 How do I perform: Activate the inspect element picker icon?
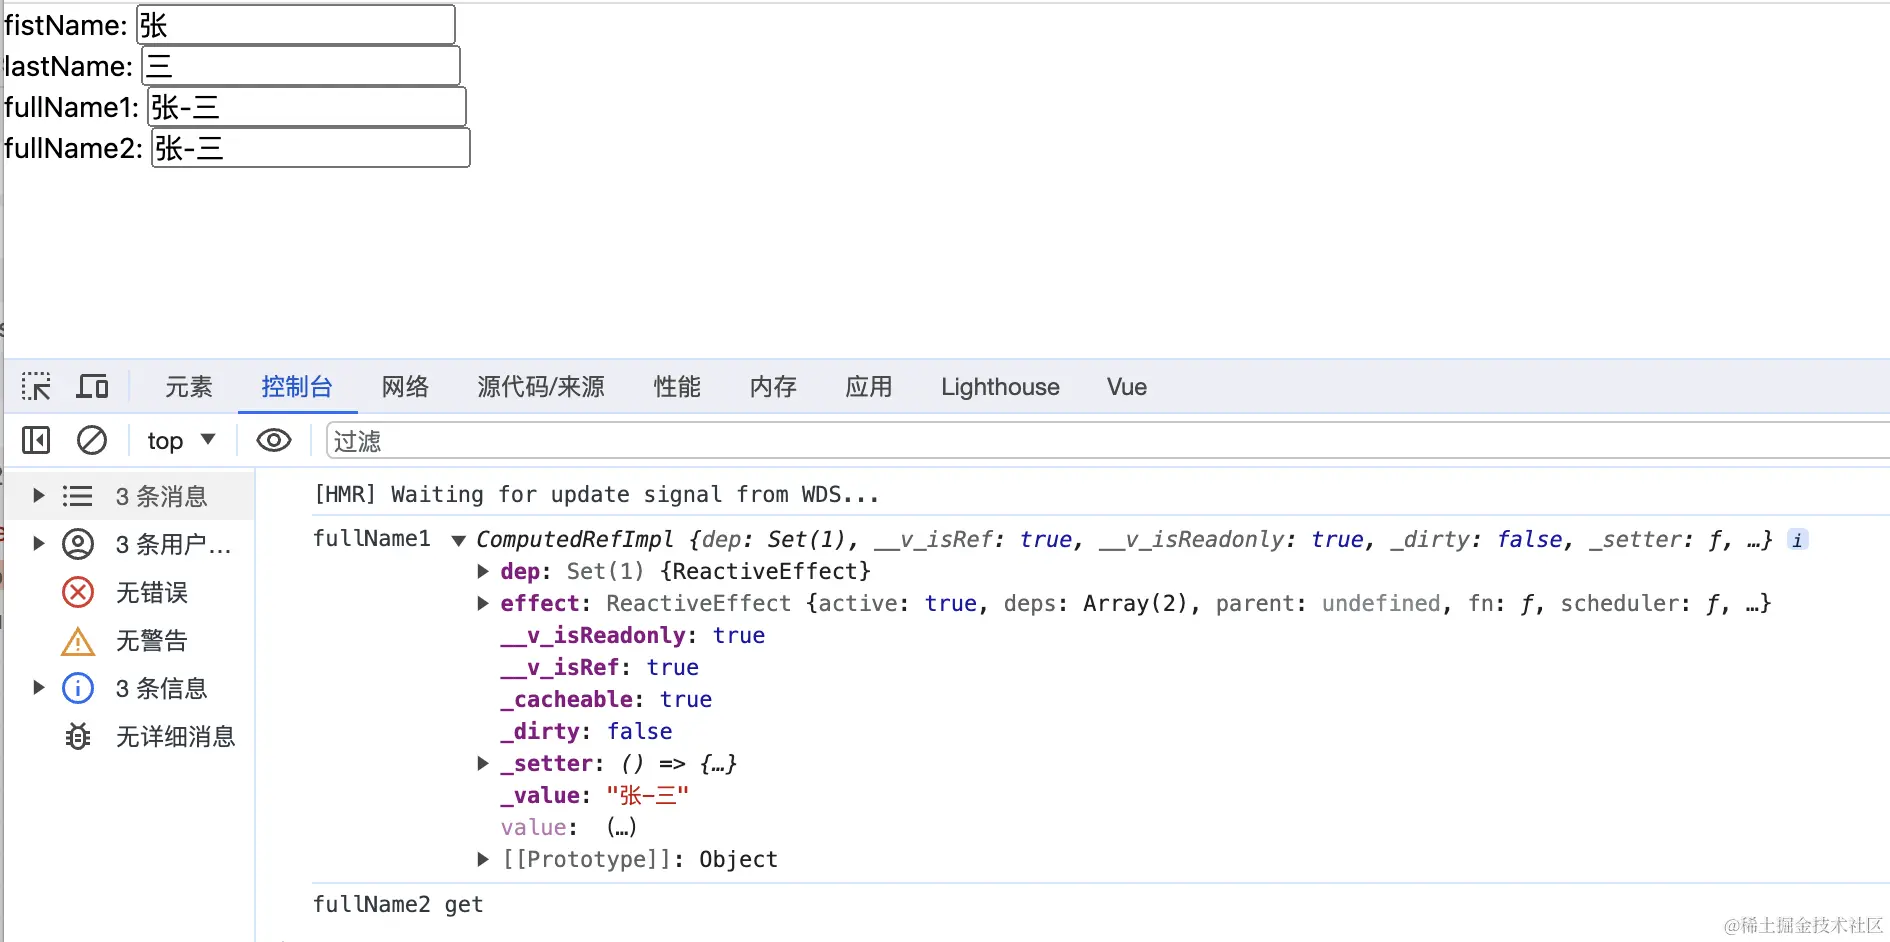[36, 386]
